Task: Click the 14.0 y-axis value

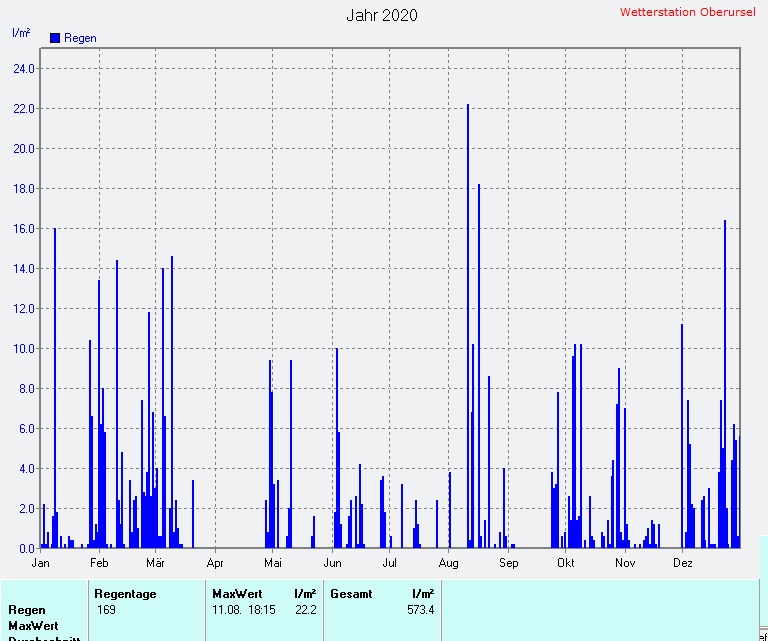Action: (24, 269)
